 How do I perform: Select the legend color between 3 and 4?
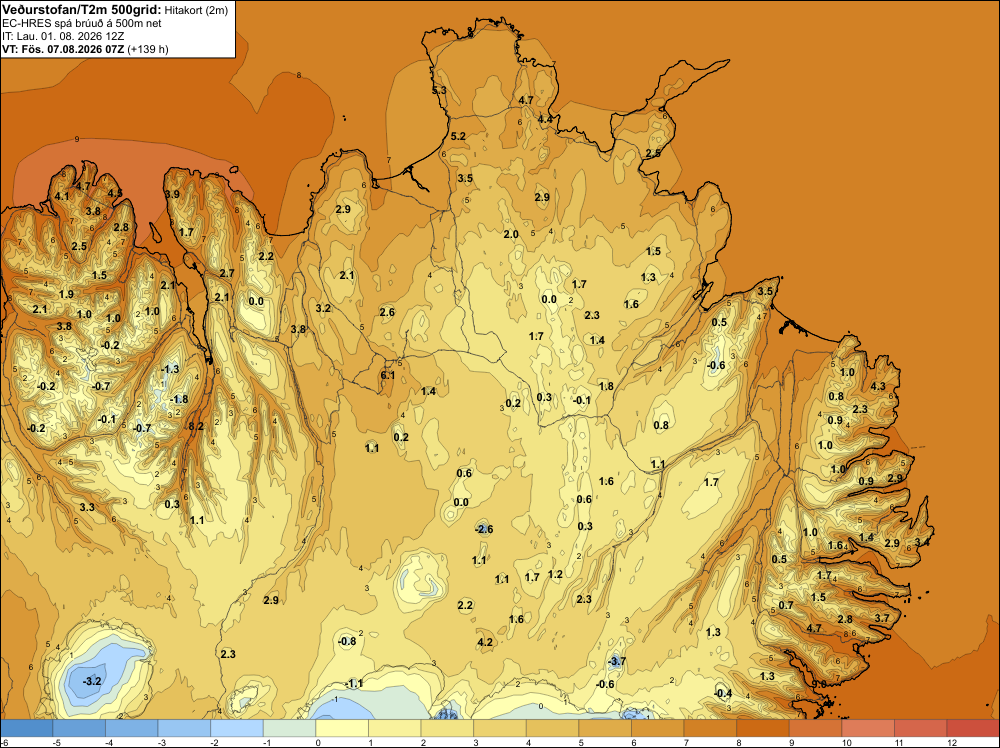(500, 729)
